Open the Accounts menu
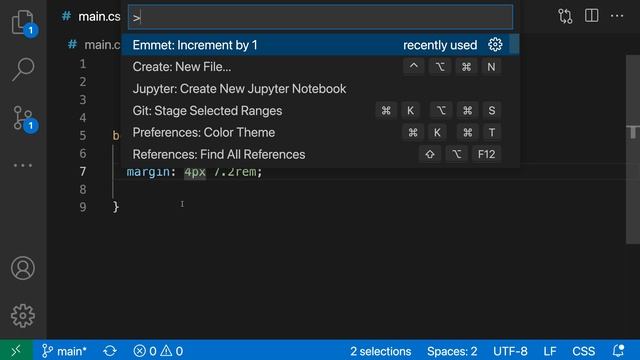 (23, 268)
